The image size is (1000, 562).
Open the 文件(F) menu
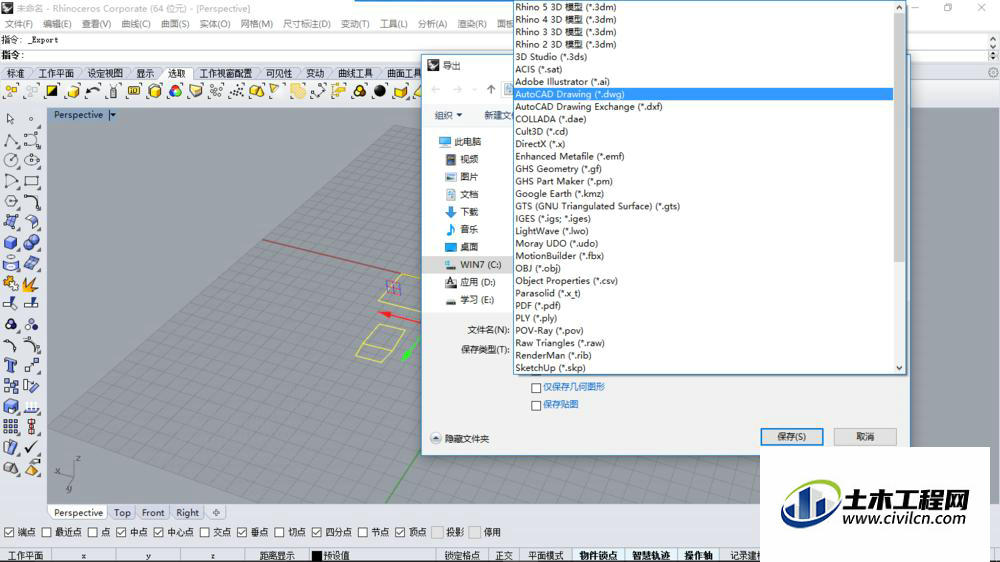click(x=19, y=24)
